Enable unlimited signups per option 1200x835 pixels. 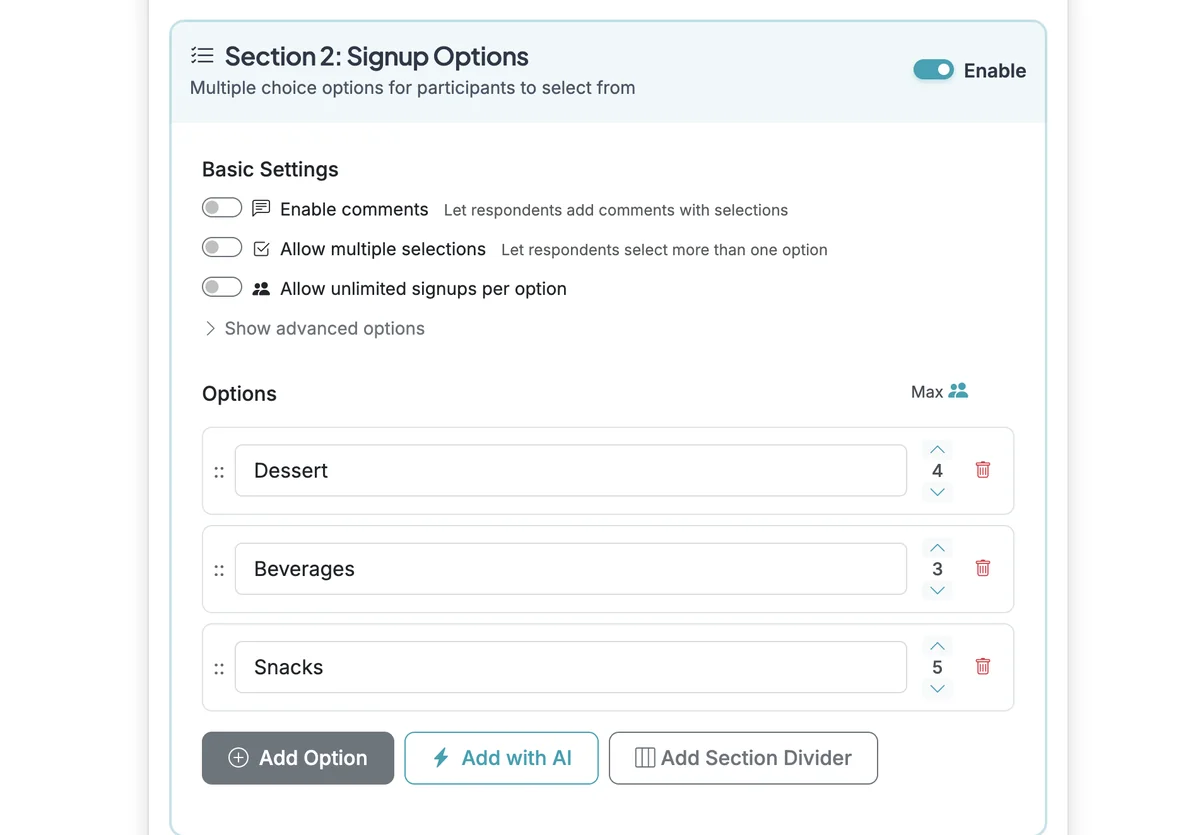pyautogui.click(x=221, y=287)
